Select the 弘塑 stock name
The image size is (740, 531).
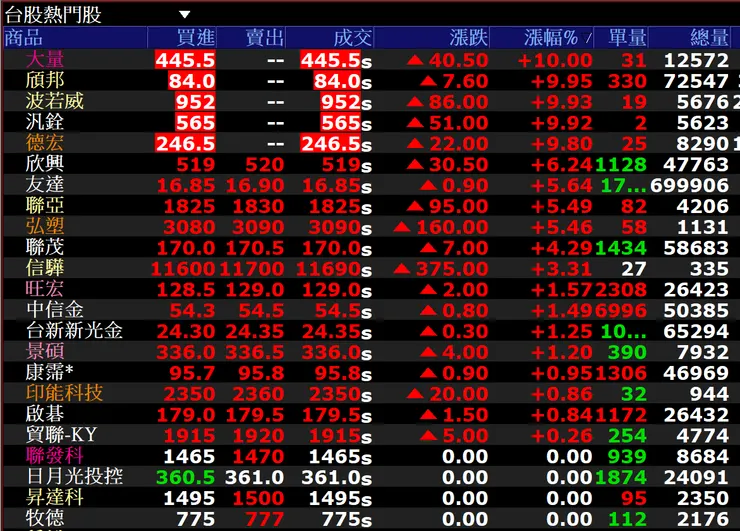(45, 226)
